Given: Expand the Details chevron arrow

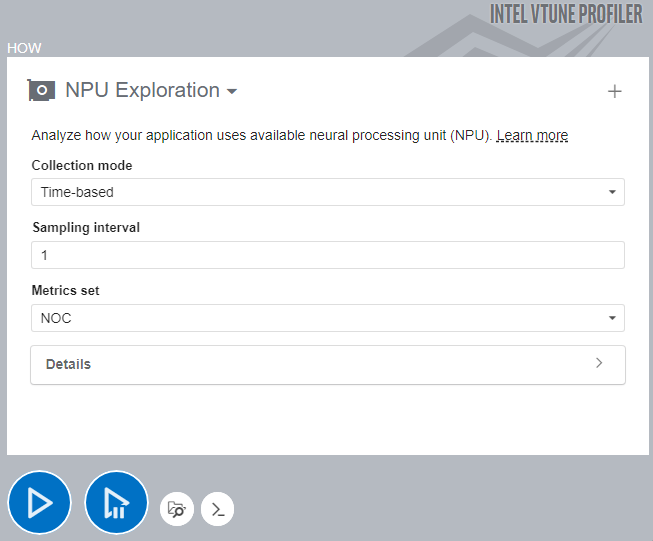Looking at the screenshot, I should (599, 364).
